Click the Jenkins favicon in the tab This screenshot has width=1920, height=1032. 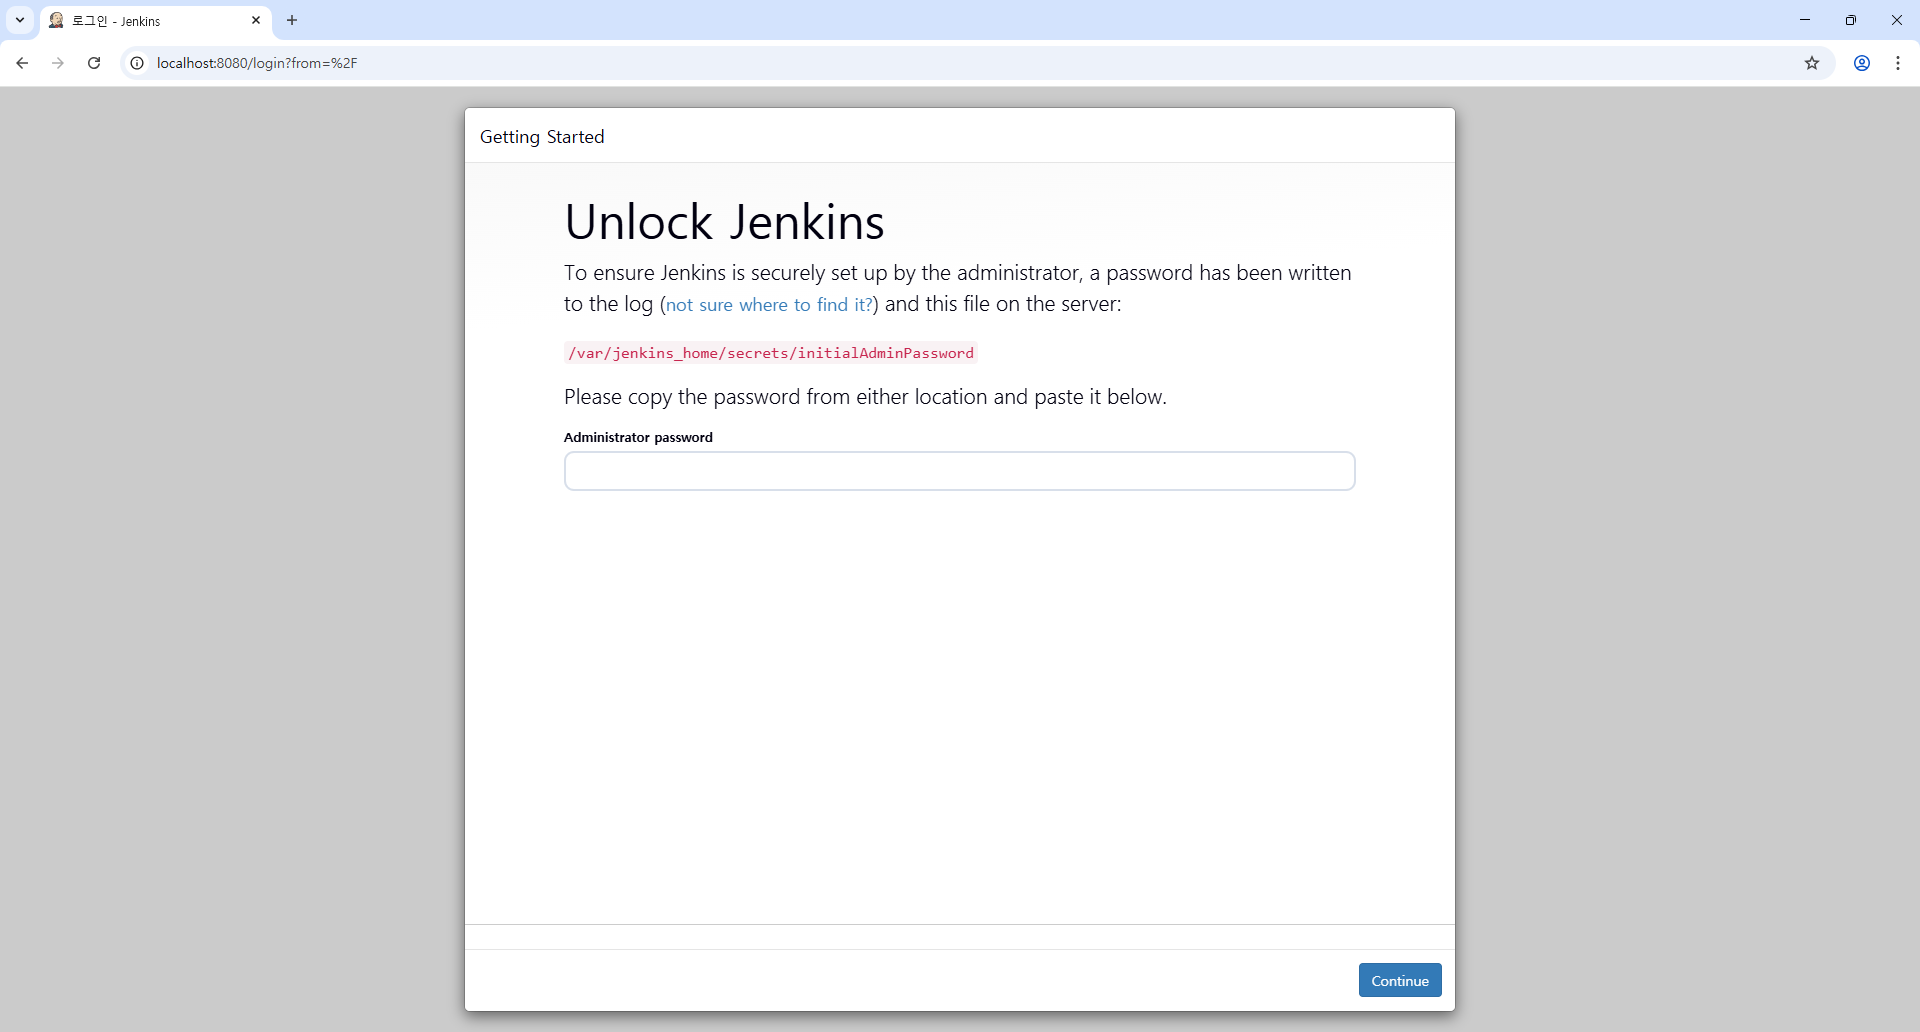click(x=57, y=20)
